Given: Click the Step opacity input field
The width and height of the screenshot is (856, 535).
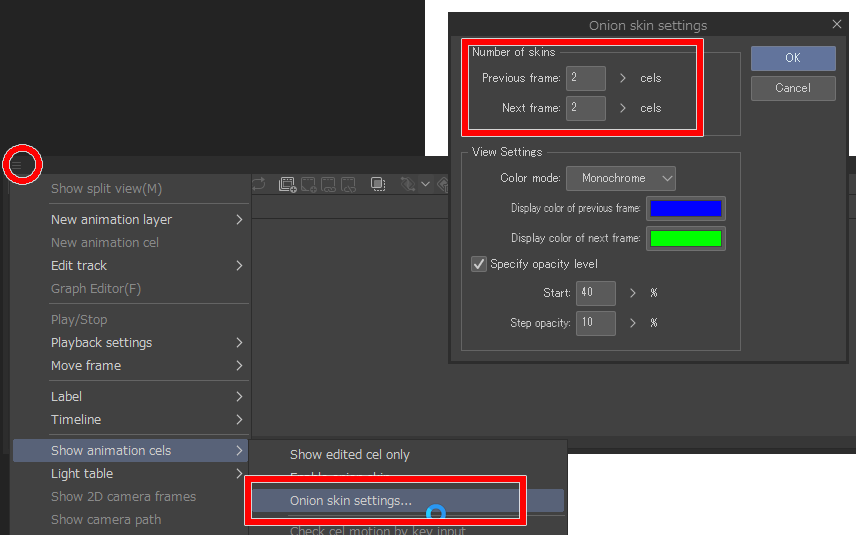Looking at the screenshot, I should [596, 323].
